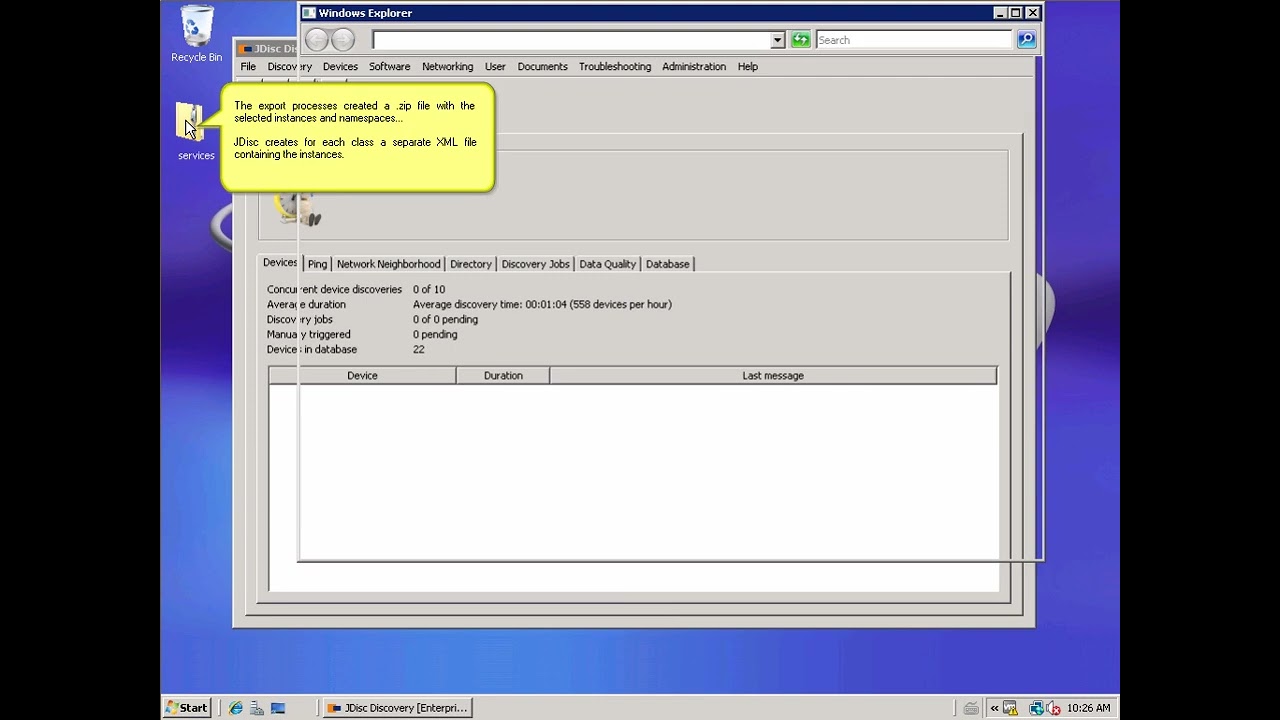Image resolution: width=1280 pixels, height=720 pixels.
Task: Switch to the Devices tab
Action: 280,263
